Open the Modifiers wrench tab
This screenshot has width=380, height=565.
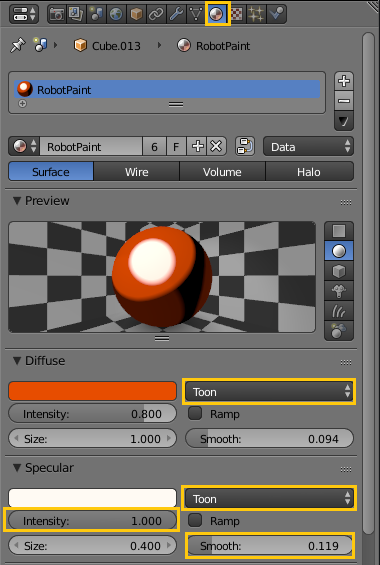click(176, 14)
